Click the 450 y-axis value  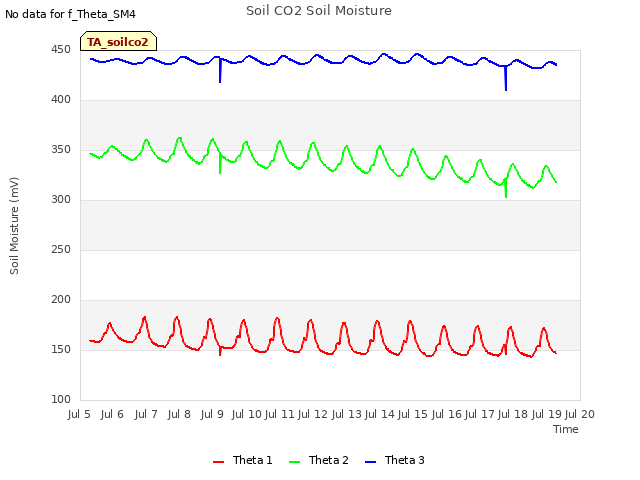click(x=61, y=50)
